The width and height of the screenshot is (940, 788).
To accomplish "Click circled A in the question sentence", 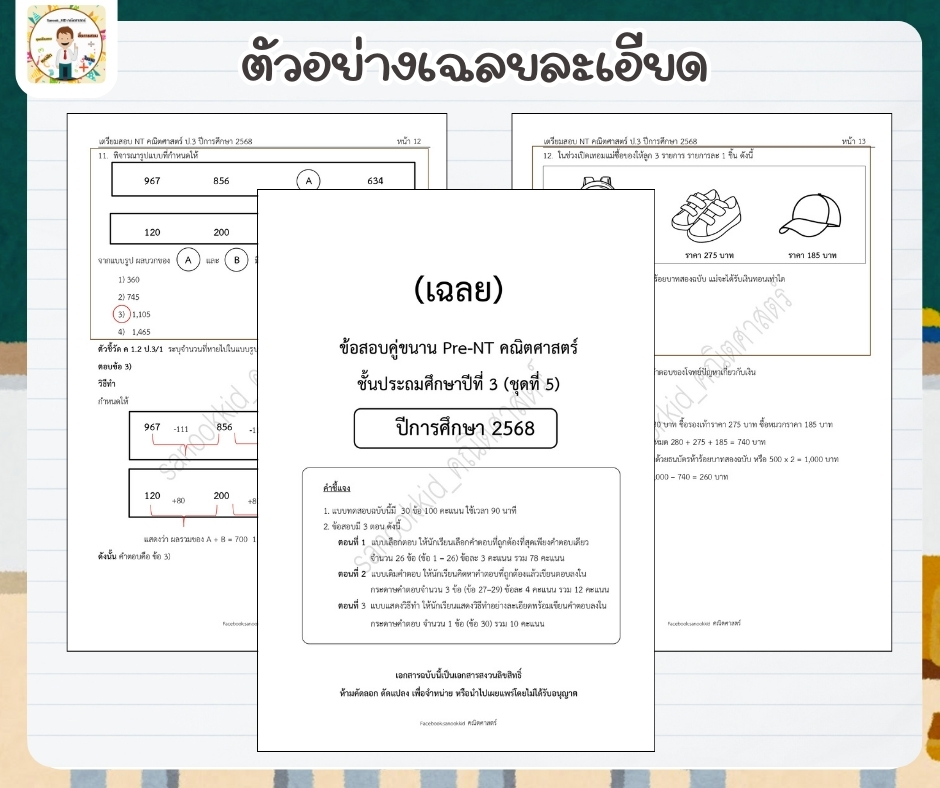I will click(x=187, y=260).
